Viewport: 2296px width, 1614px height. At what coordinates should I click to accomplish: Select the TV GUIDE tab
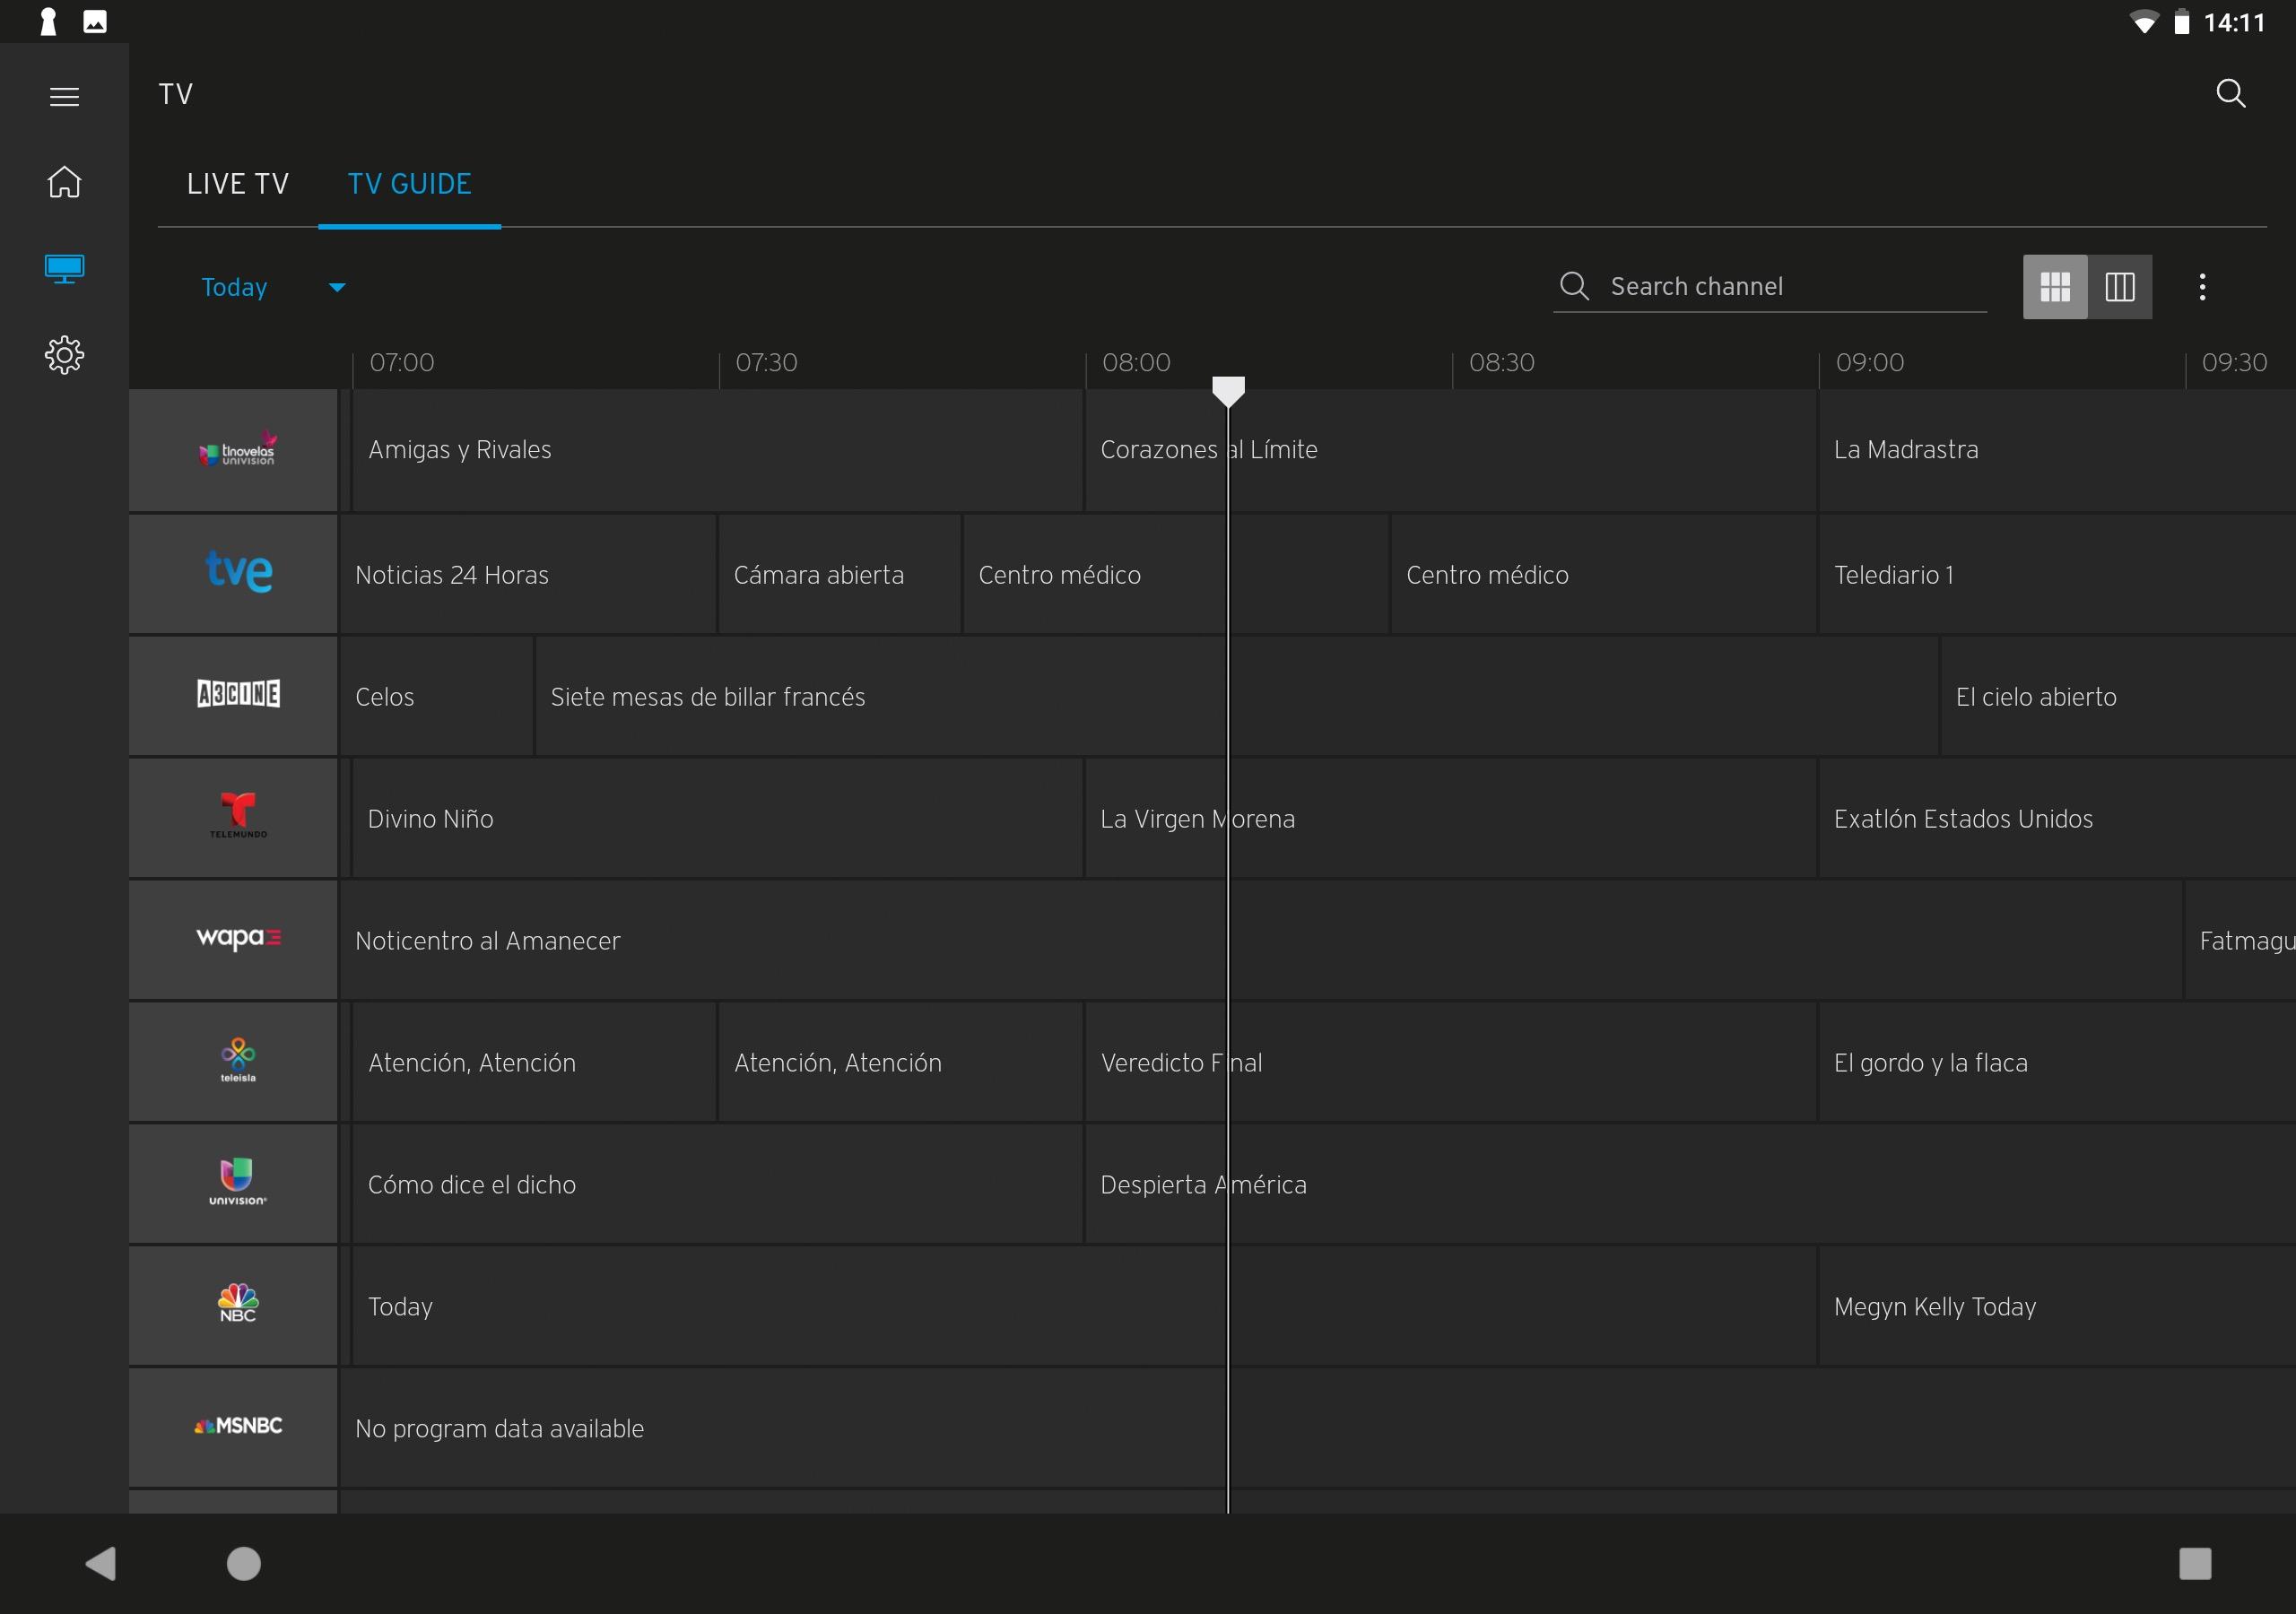coord(409,184)
